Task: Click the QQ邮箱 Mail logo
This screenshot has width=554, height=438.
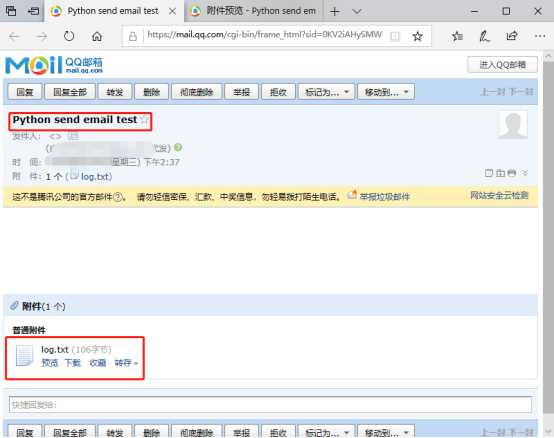Action: (54, 65)
